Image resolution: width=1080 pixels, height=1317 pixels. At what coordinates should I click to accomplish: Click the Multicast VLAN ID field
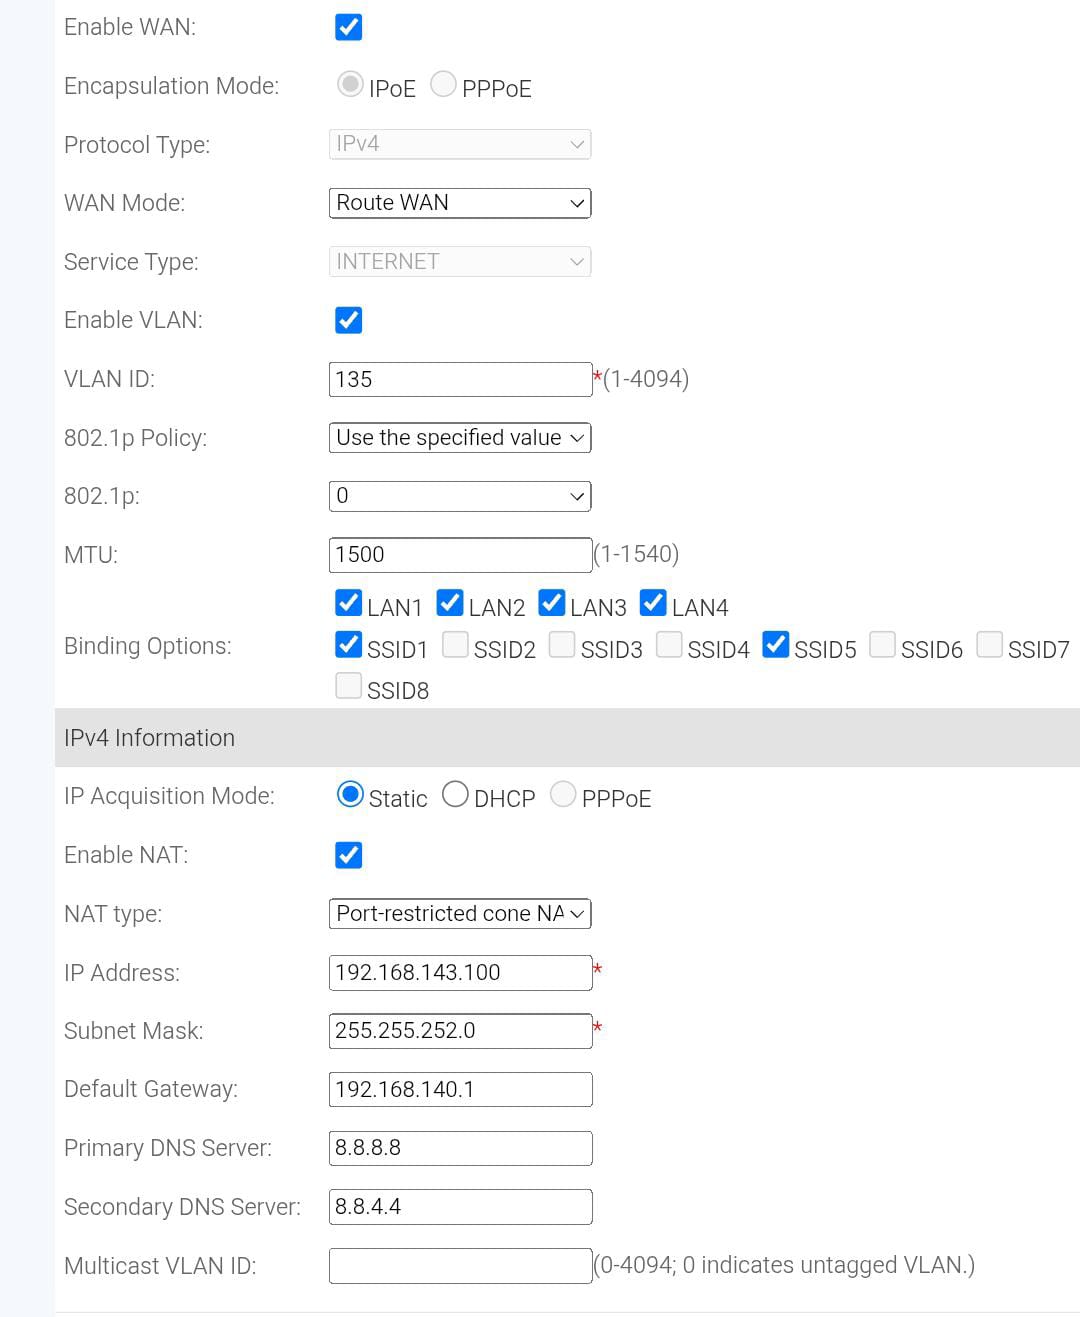460,1266
